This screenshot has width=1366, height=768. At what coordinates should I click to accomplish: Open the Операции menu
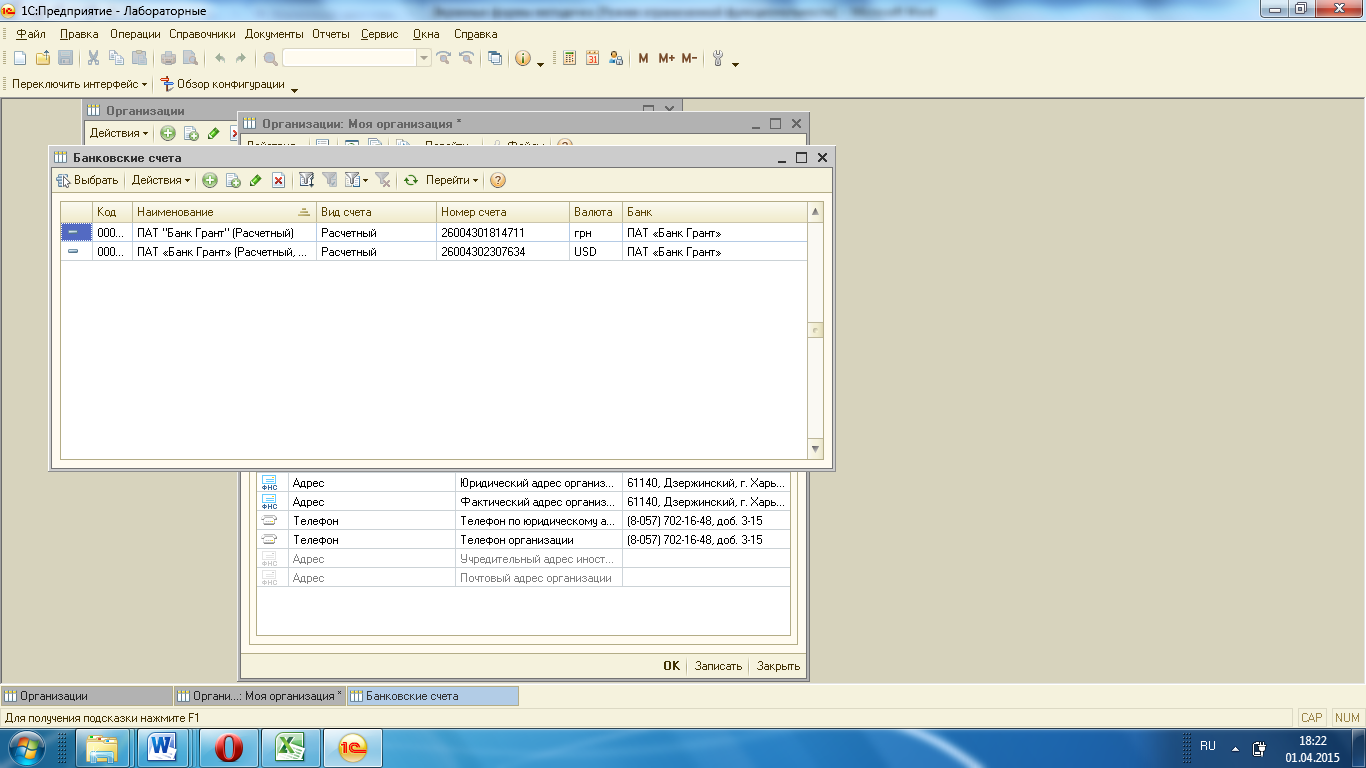point(135,34)
